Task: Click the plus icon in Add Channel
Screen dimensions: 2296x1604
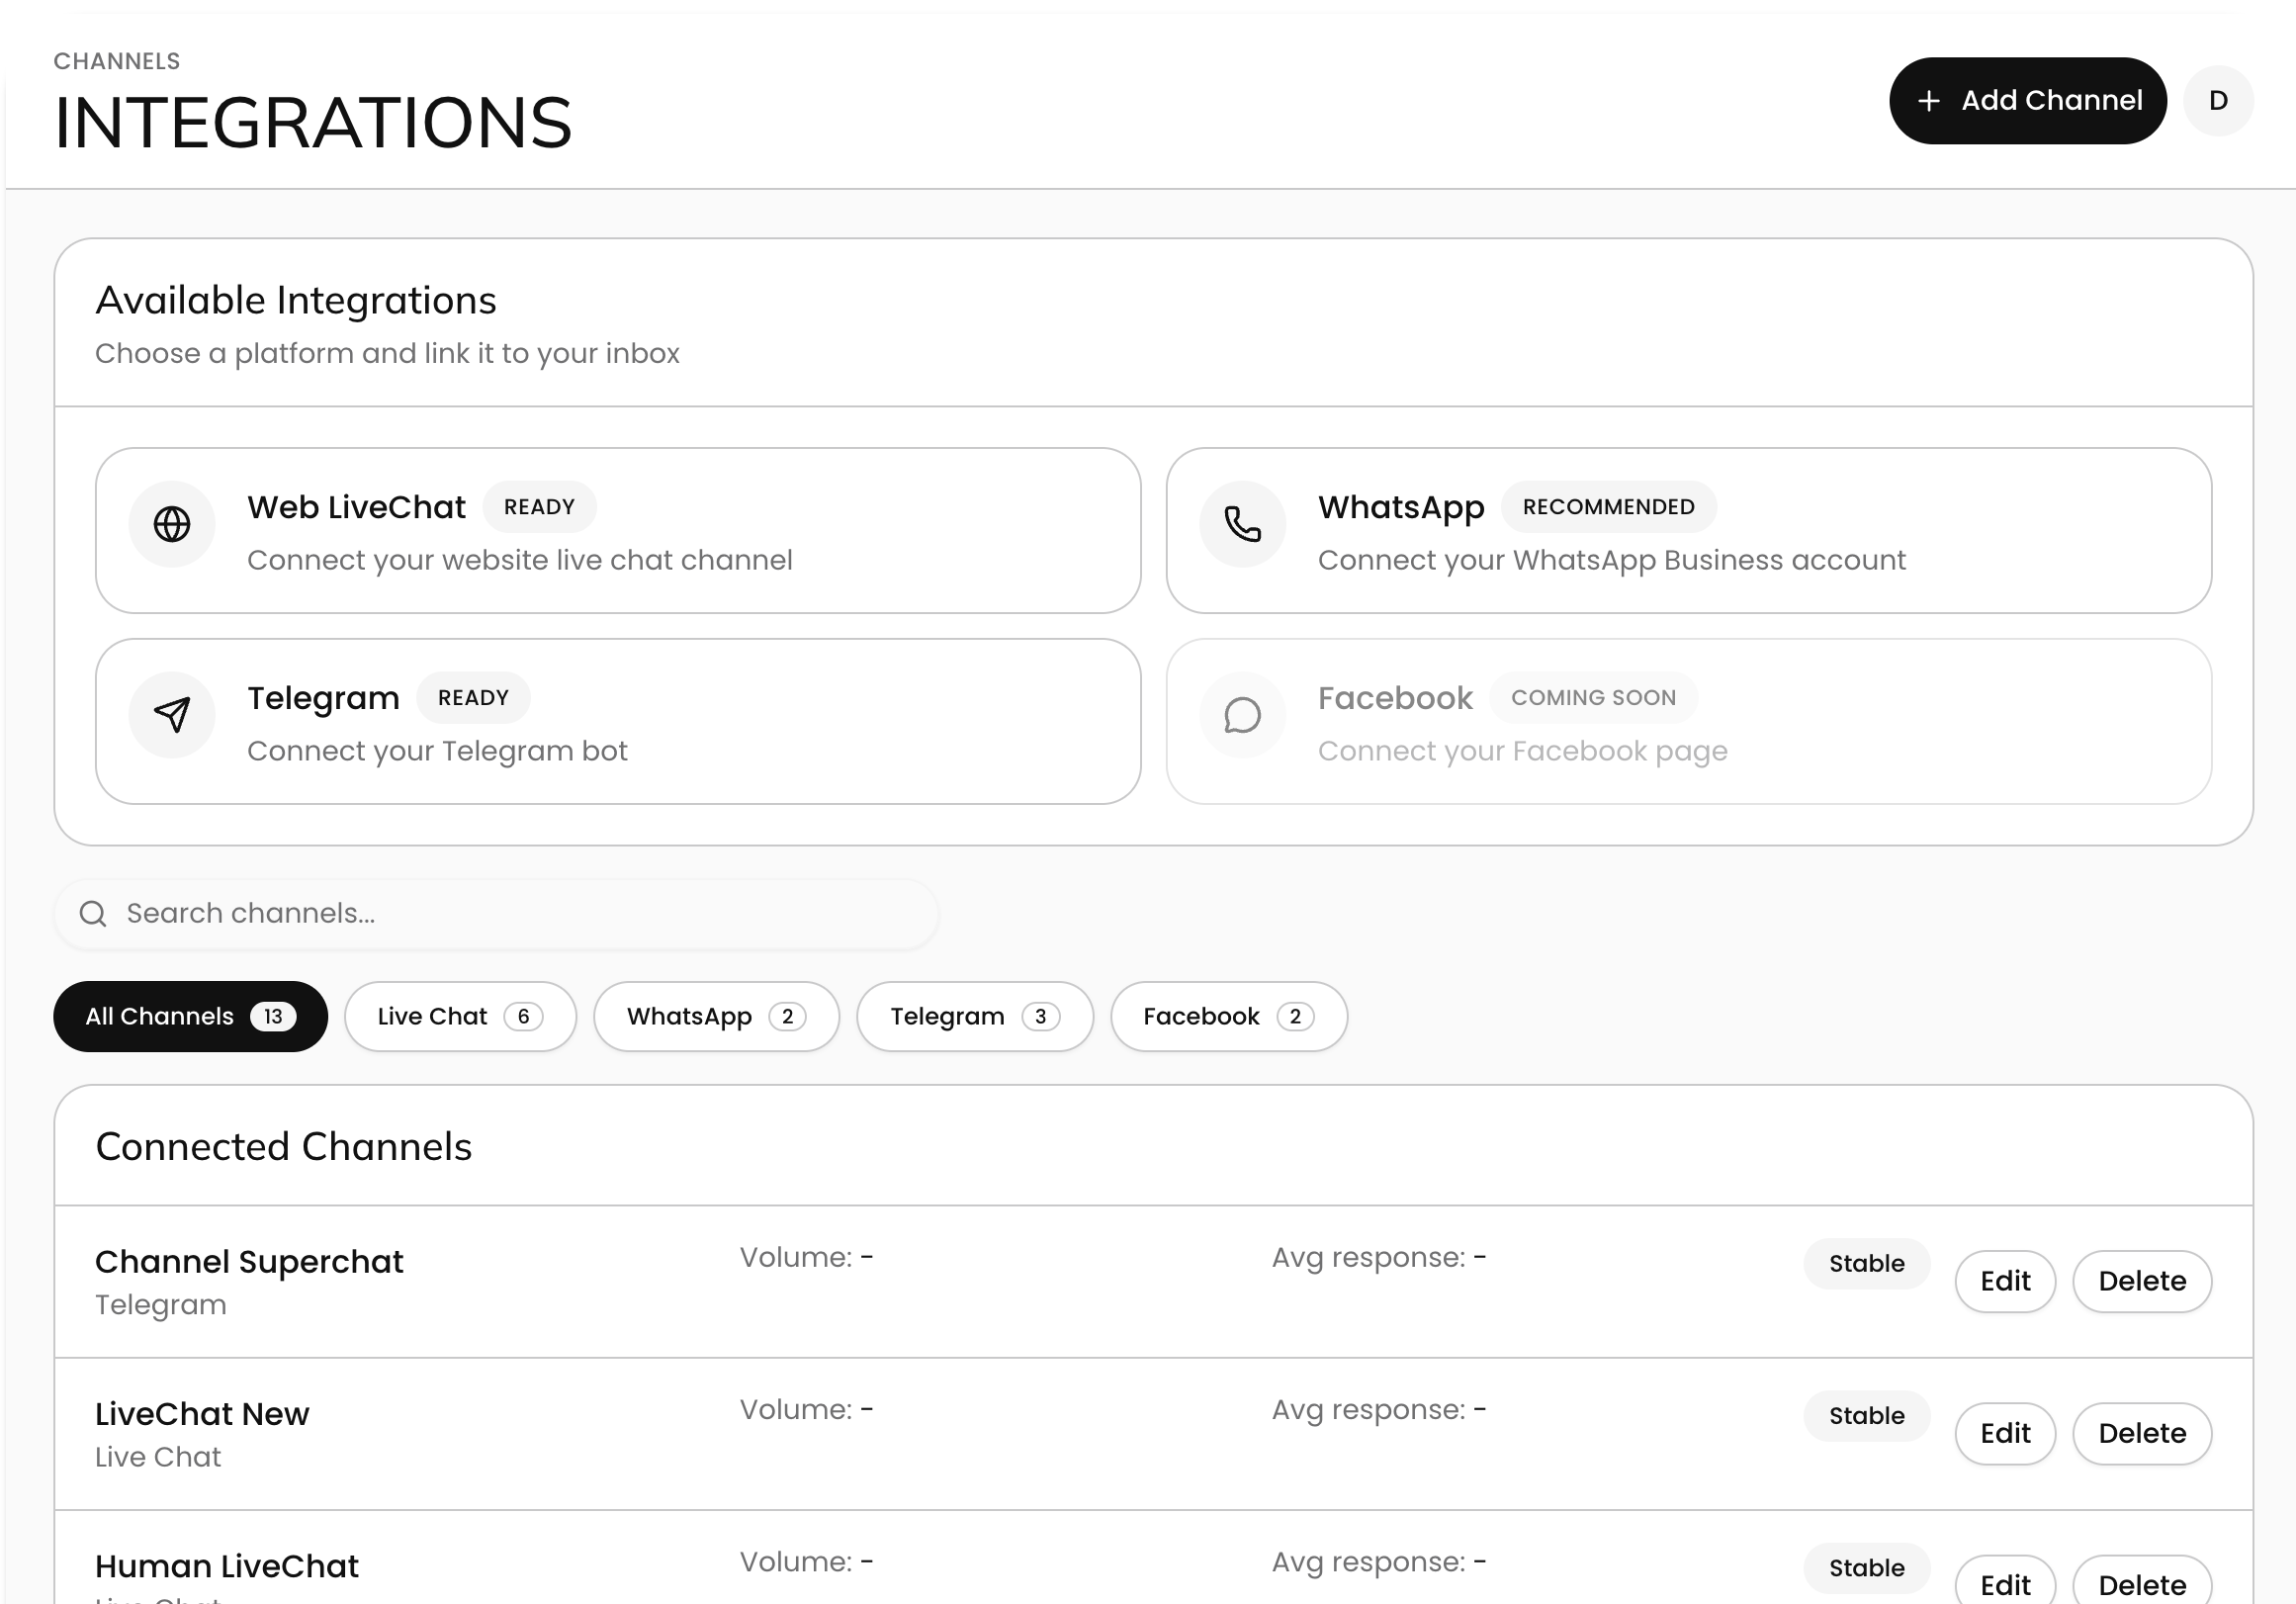Action: coord(1929,101)
